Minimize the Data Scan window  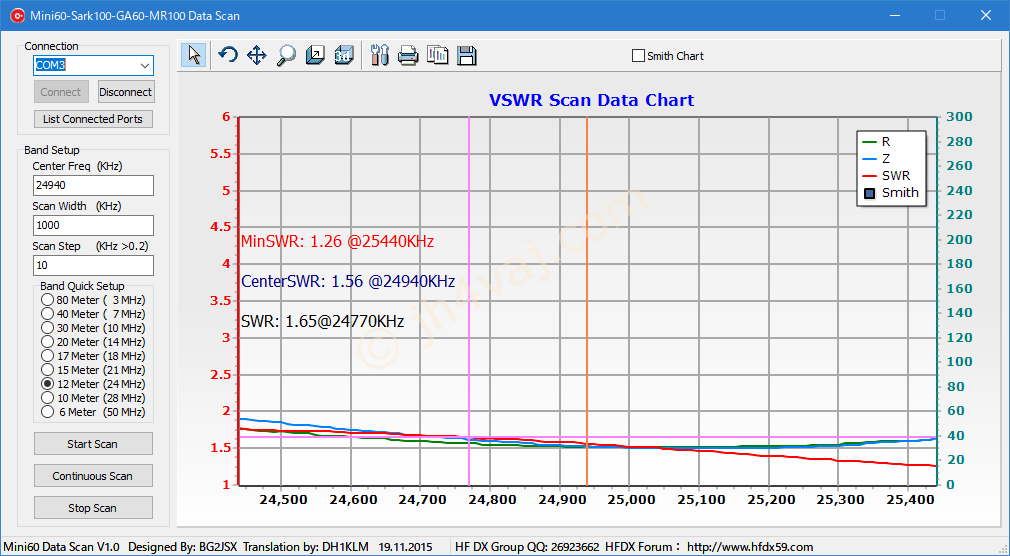tap(895, 15)
